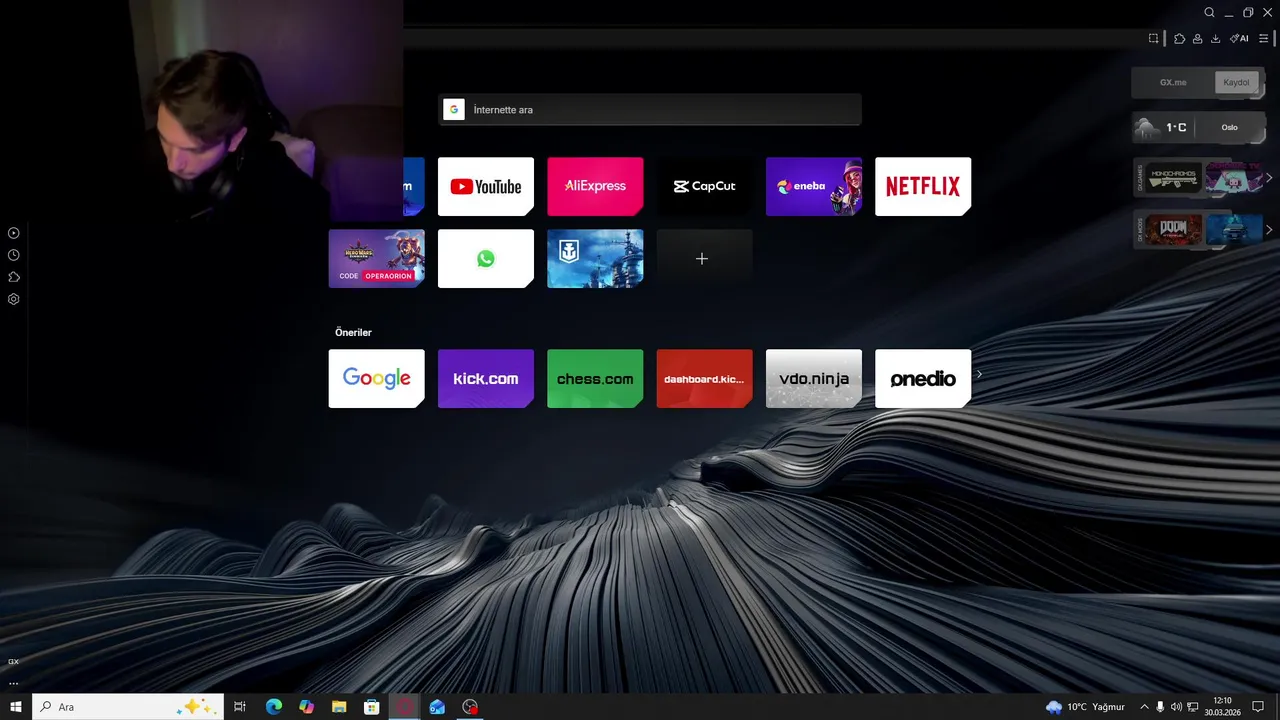Open the onedio suggestion tile

click(x=923, y=378)
